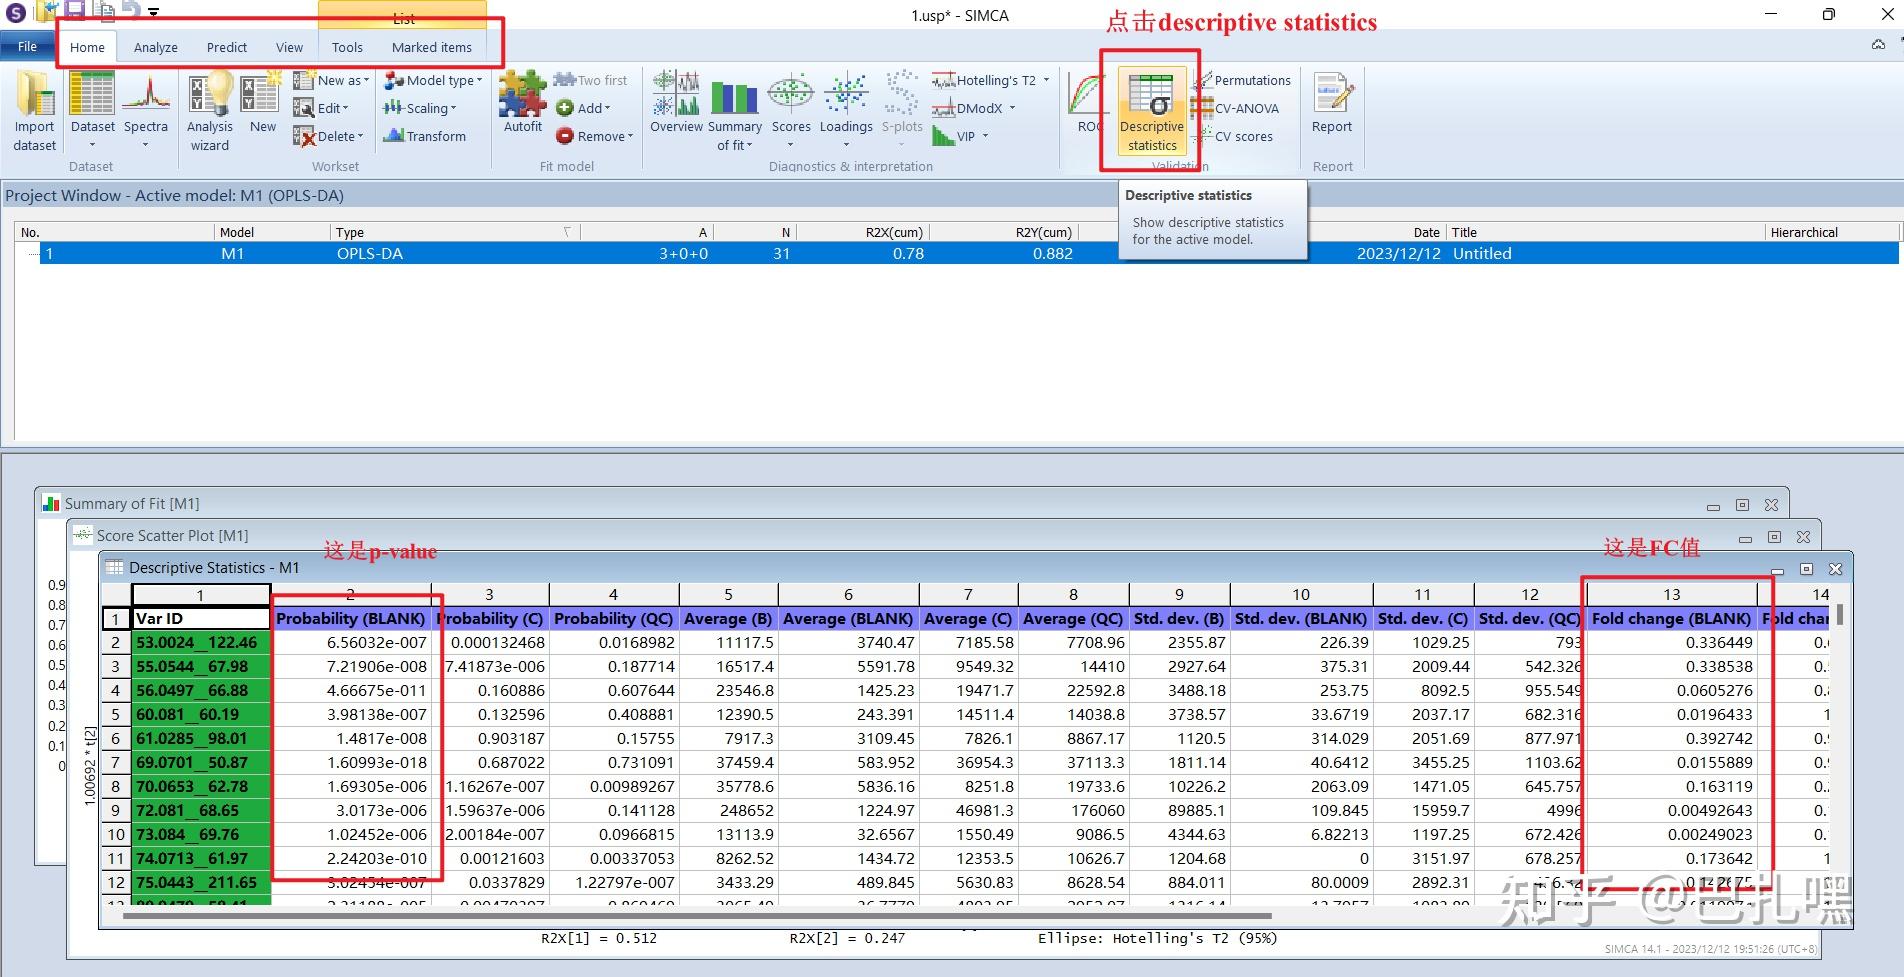Screen dimensions: 1904x977
Task: Click the horizontal scrollbar in Descriptive Statistics
Action: pyautogui.click(x=700, y=915)
